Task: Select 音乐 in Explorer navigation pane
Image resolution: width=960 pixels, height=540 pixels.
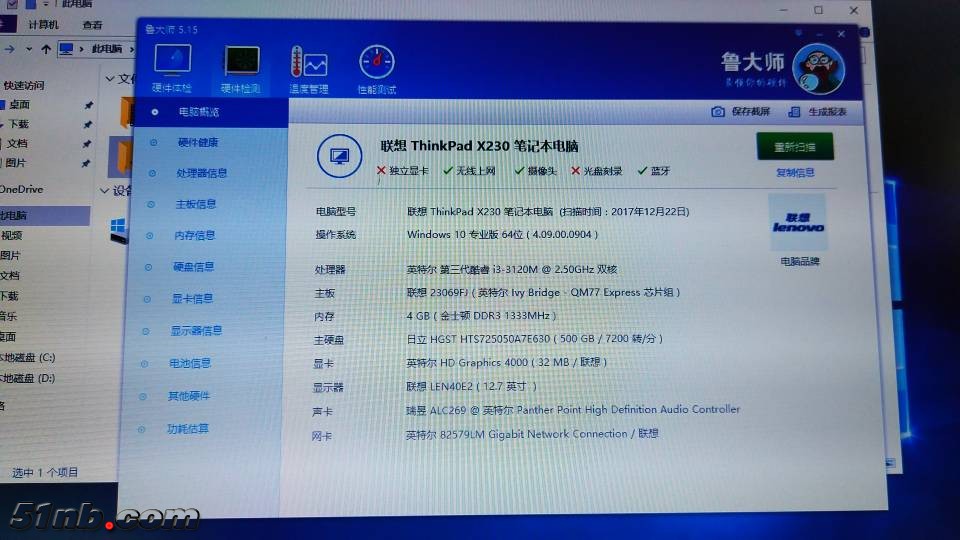Action: click(x=9, y=317)
